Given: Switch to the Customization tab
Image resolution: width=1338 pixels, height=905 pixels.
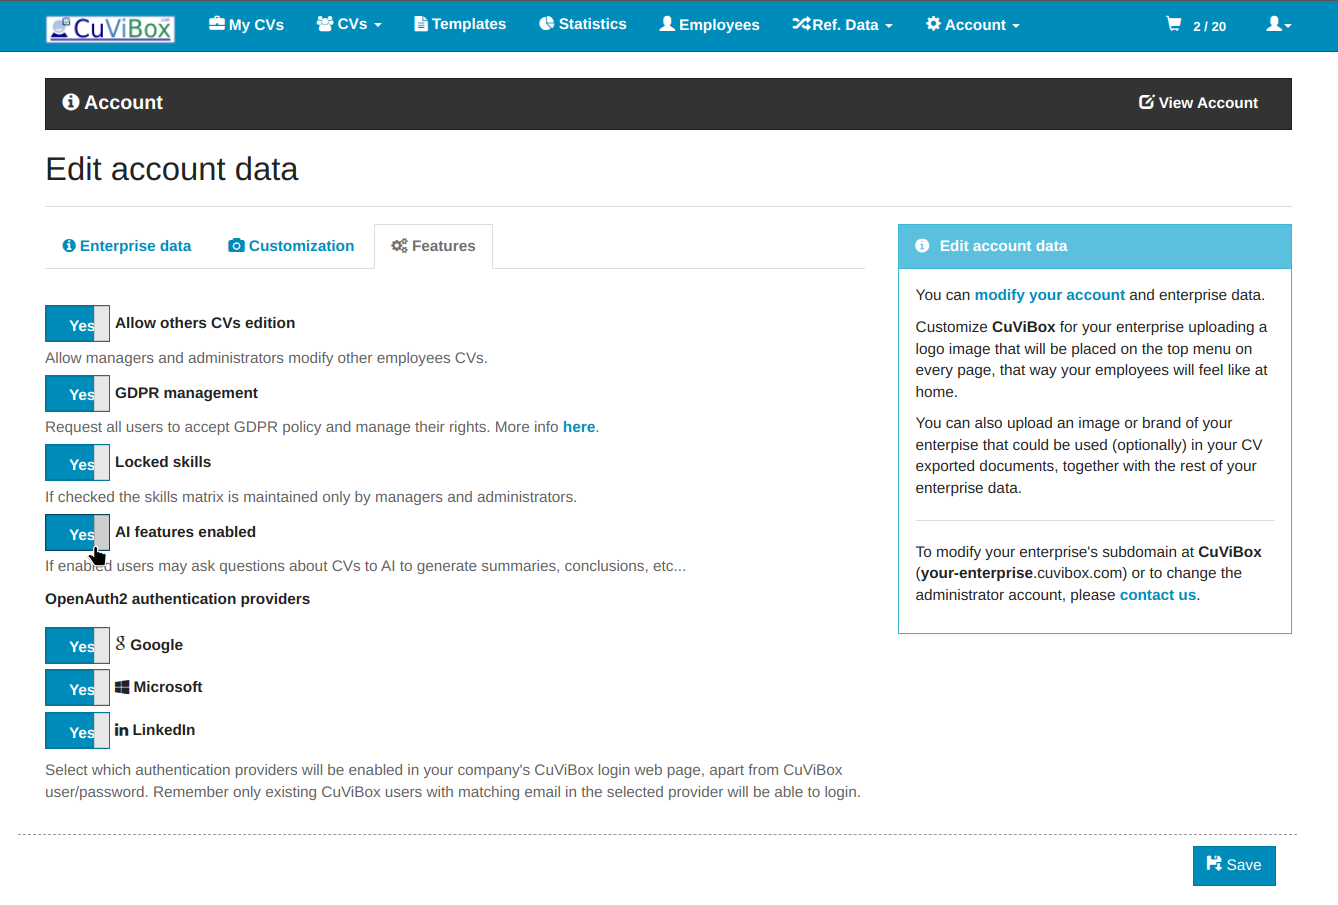Looking at the screenshot, I should point(291,246).
